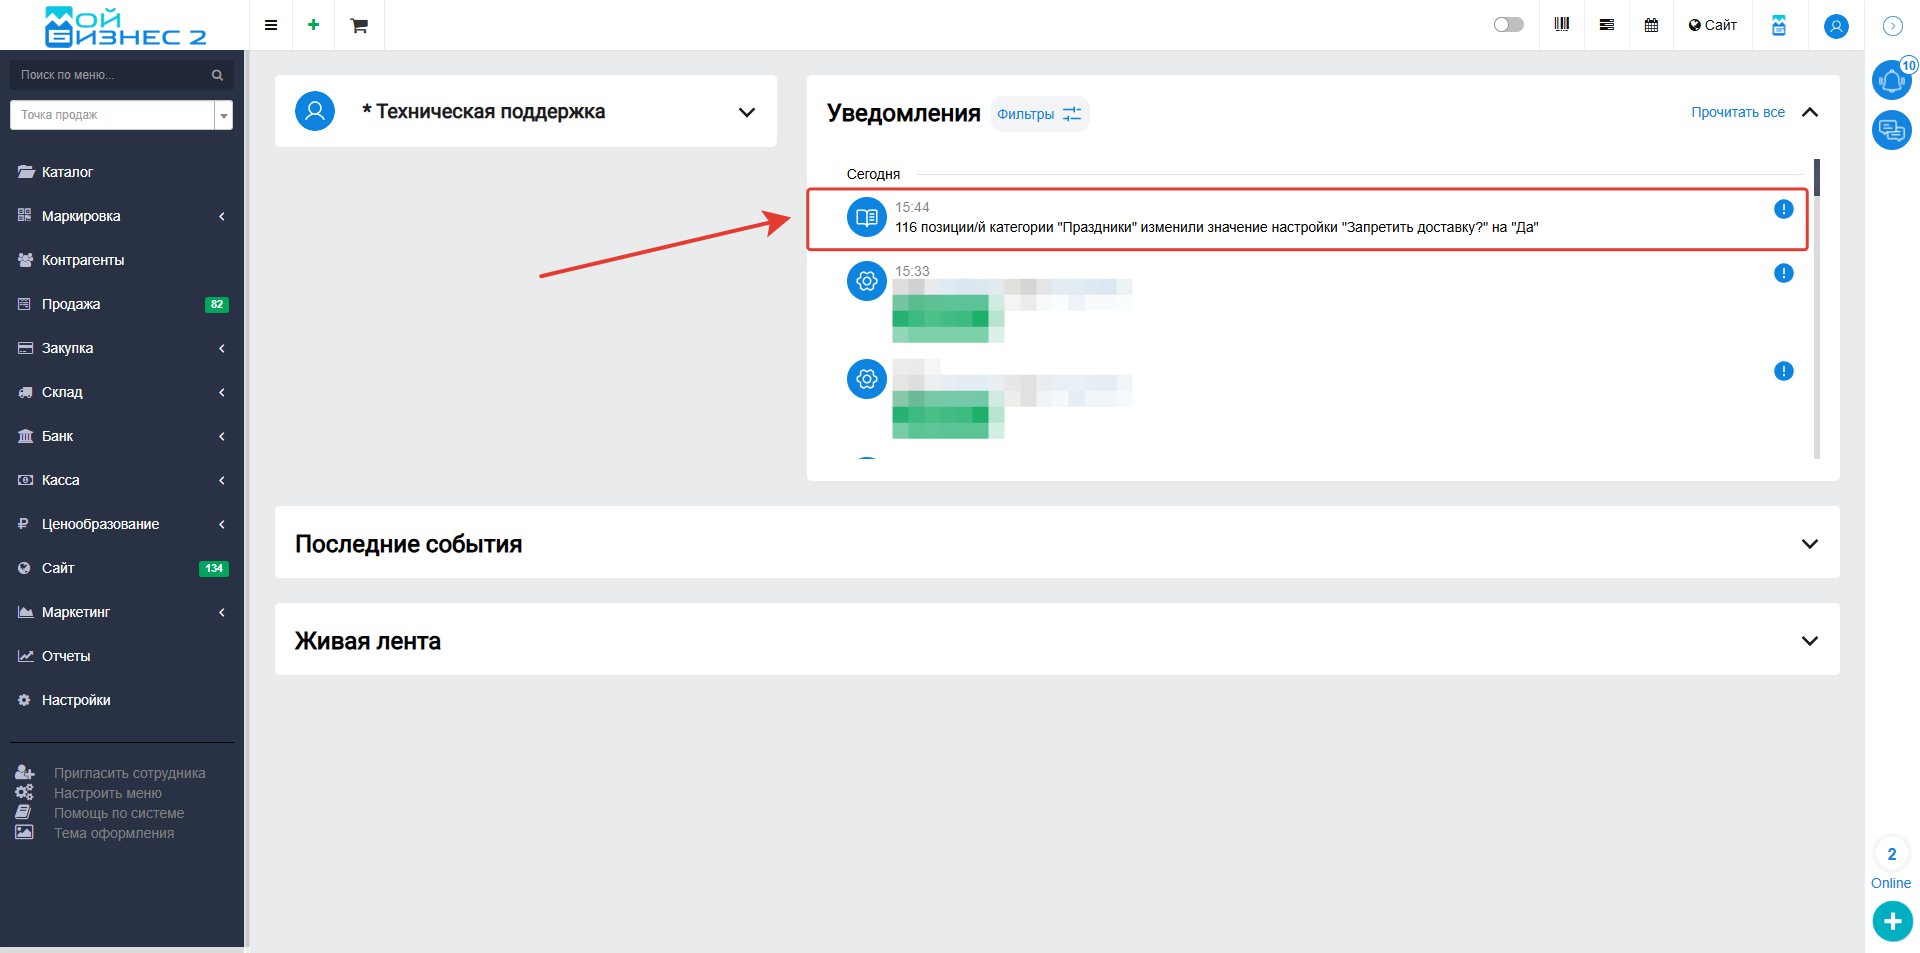1920x953 pixels.
Task: Open the shopping cart icon
Action: pyautogui.click(x=359, y=25)
